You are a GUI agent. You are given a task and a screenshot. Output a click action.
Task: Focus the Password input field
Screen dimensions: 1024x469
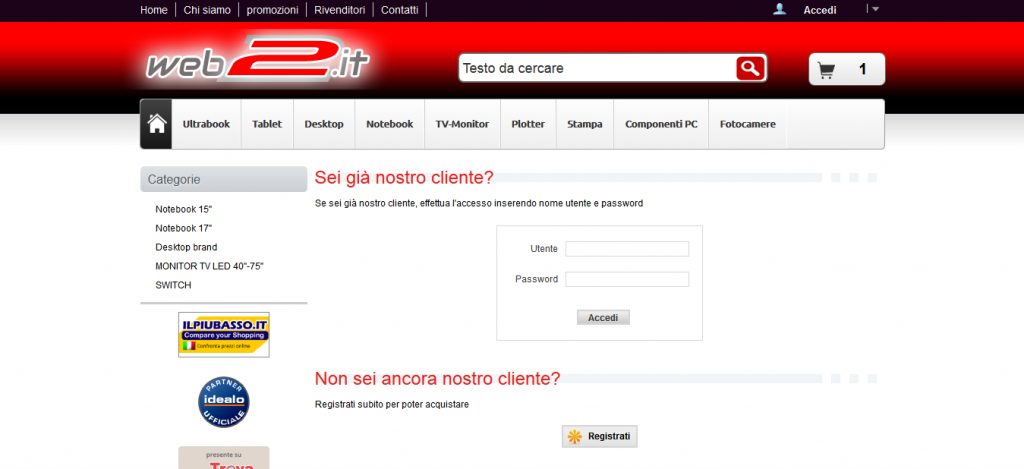tap(627, 279)
